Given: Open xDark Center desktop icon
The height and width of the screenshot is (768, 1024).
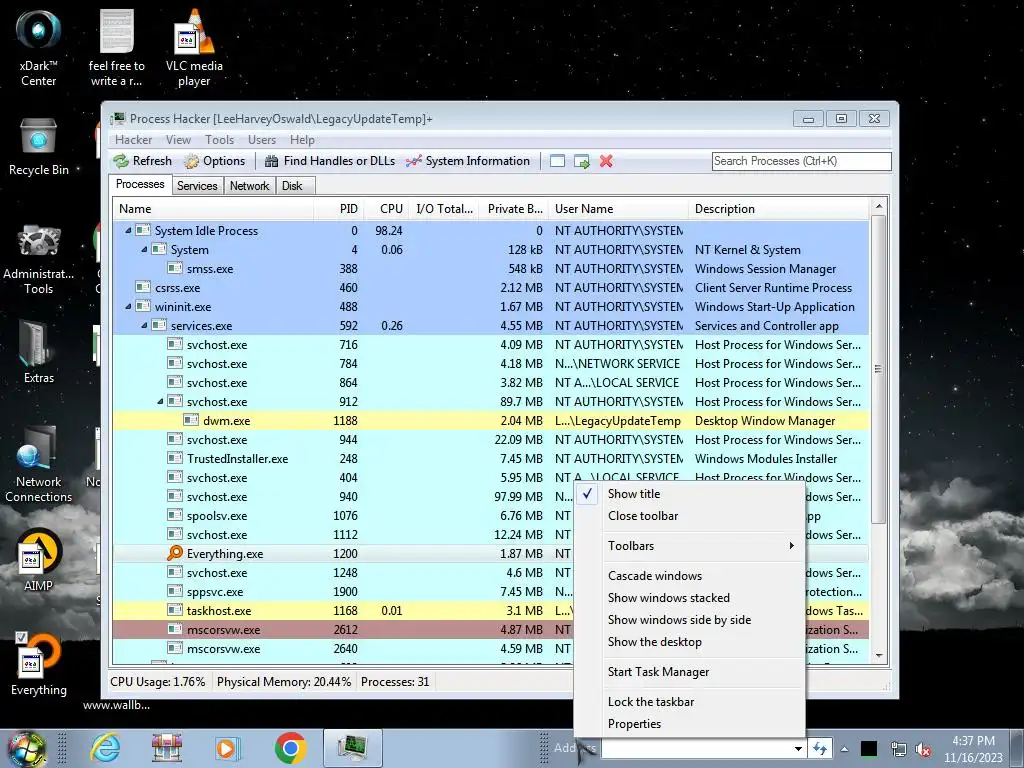Looking at the screenshot, I should pyautogui.click(x=39, y=47).
